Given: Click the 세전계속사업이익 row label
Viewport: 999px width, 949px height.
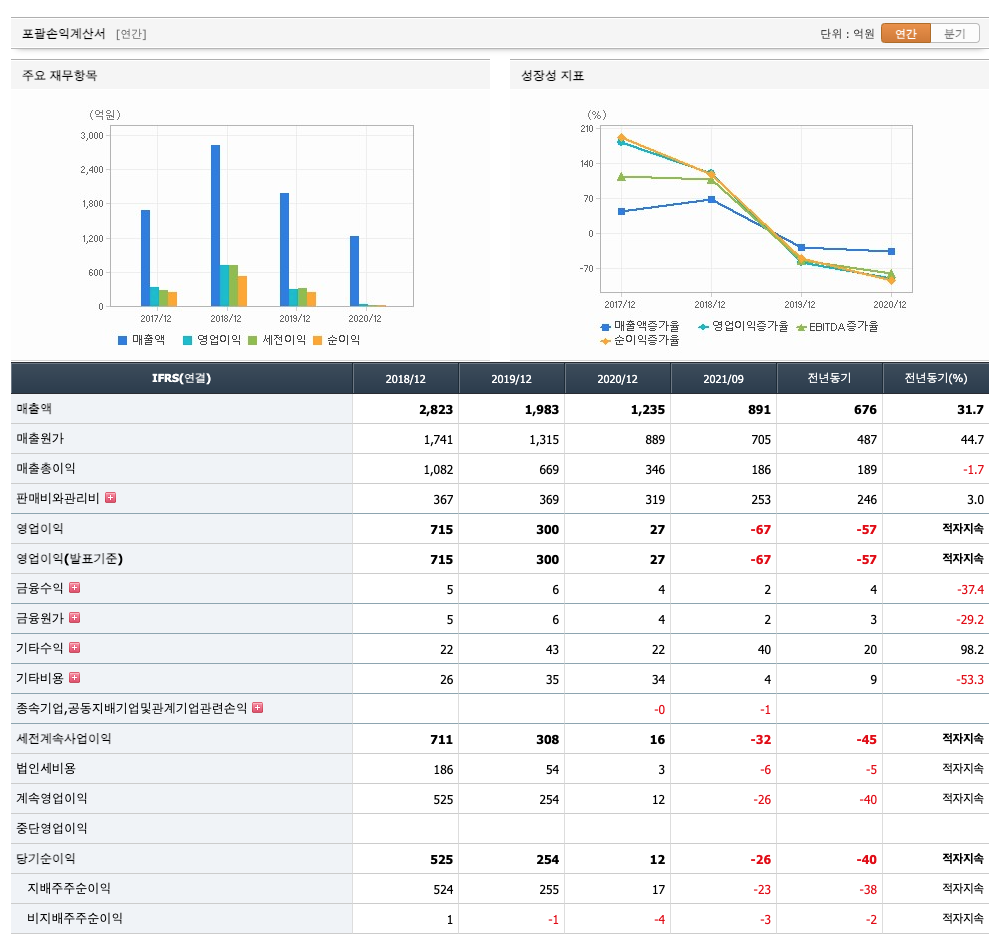Looking at the screenshot, I should 64,739.
